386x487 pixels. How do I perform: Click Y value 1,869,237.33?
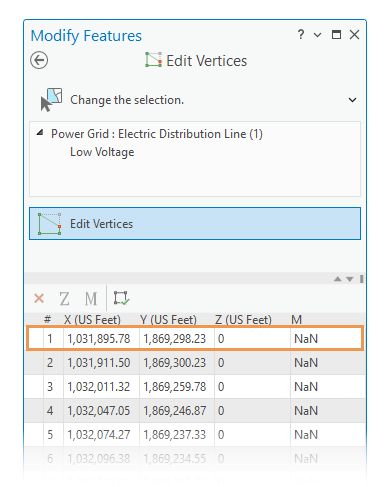click(175, 435)
